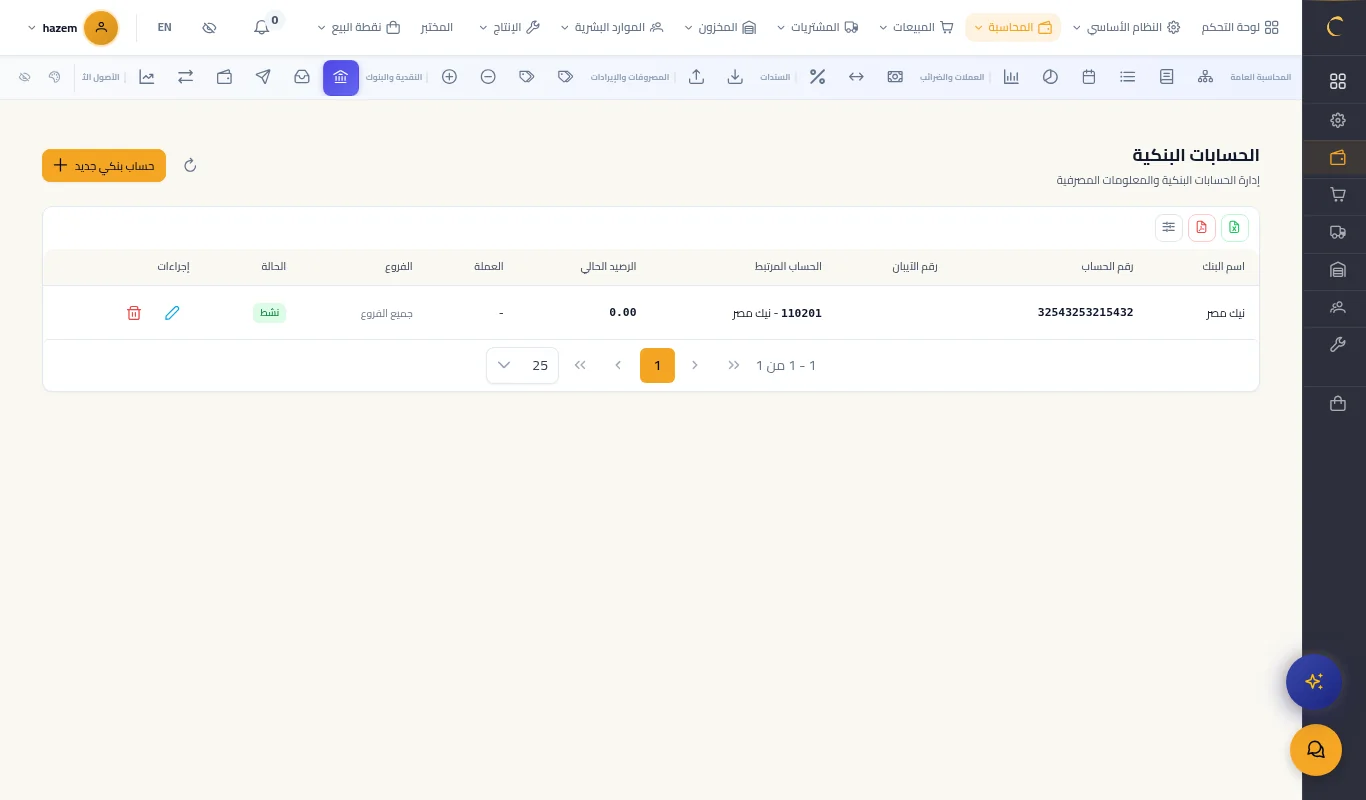The image size is (1366, 800).
Task: Delete the نيك مصر bank account via the trash icon
Action: 134,313
